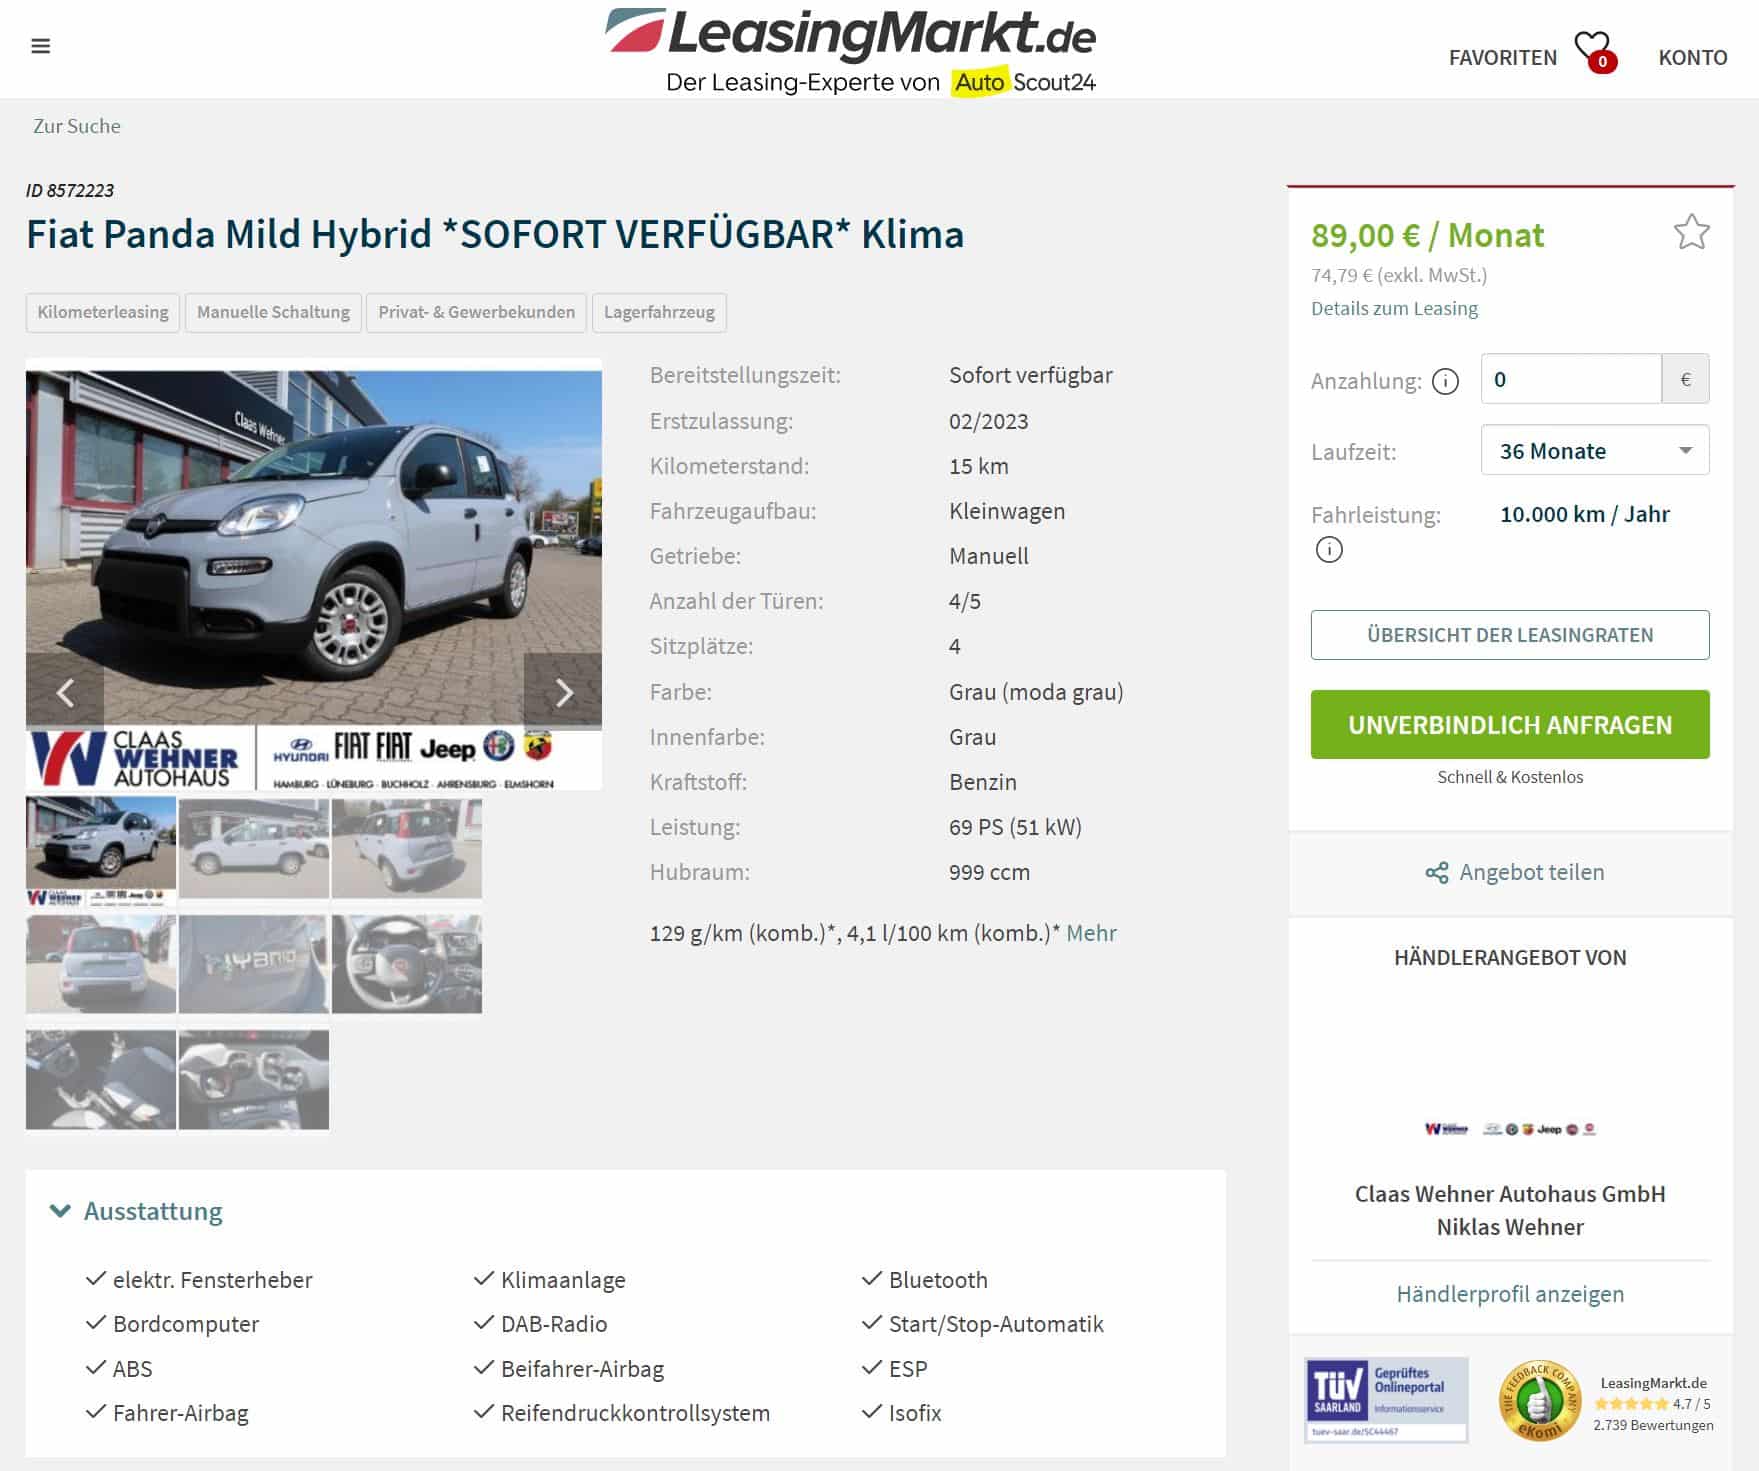Expand emissions details via Mehr

[1091, 933]
